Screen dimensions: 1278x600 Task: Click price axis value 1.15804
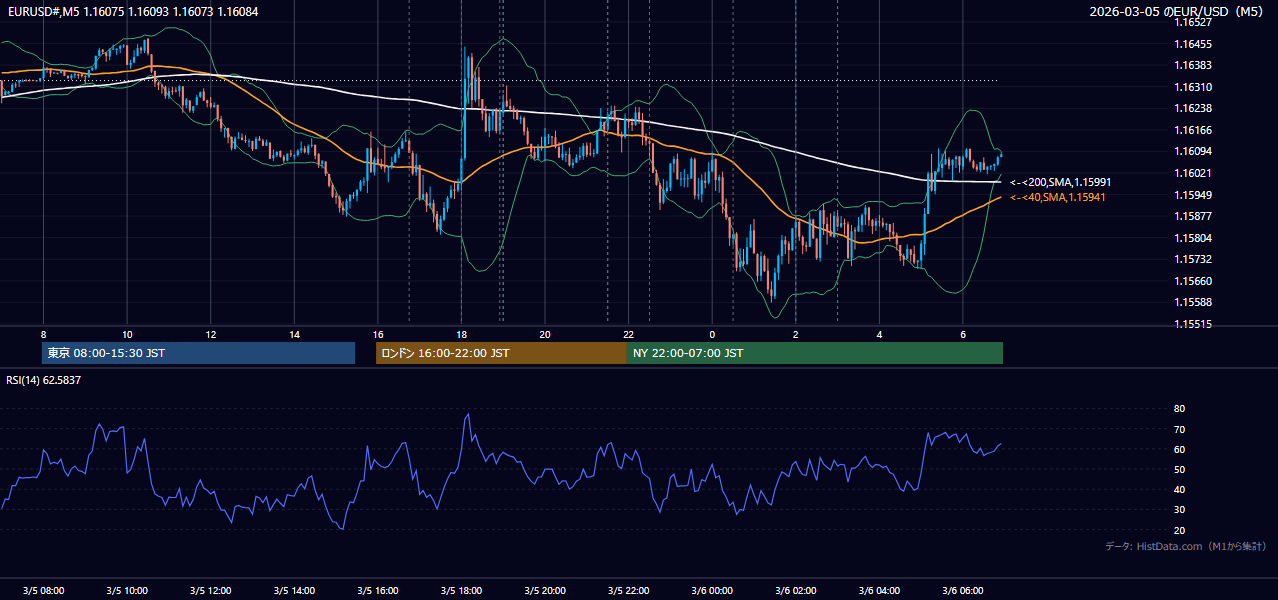[1192, 238]
